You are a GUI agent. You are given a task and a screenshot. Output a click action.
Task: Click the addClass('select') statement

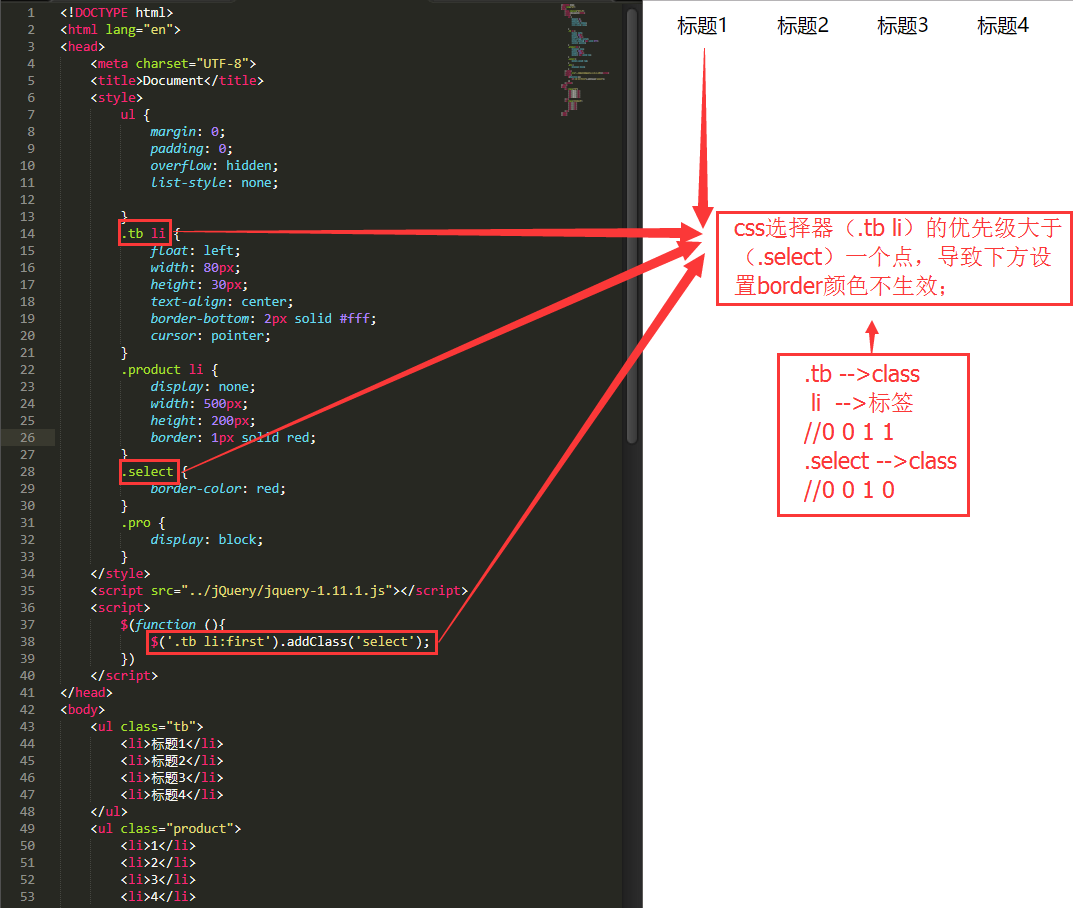pyautogui.click(x=291, y=642)
